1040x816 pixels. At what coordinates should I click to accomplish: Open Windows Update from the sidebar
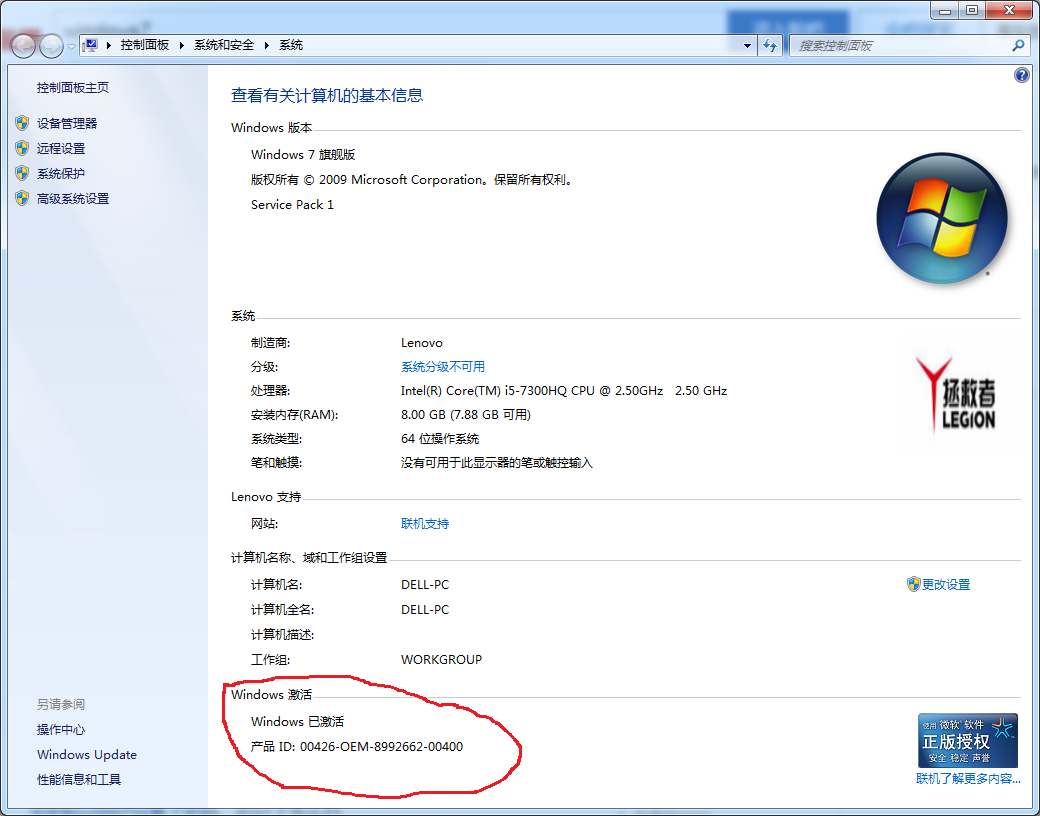(x=87, y=755)
